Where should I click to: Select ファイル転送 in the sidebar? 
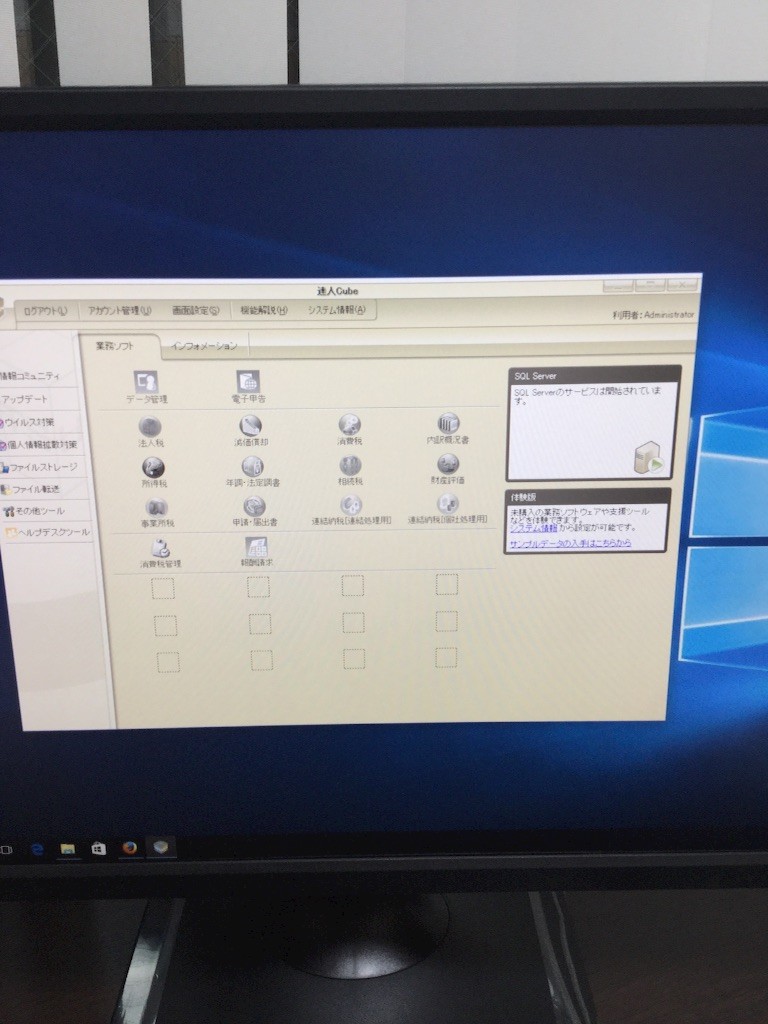[33, 488]
